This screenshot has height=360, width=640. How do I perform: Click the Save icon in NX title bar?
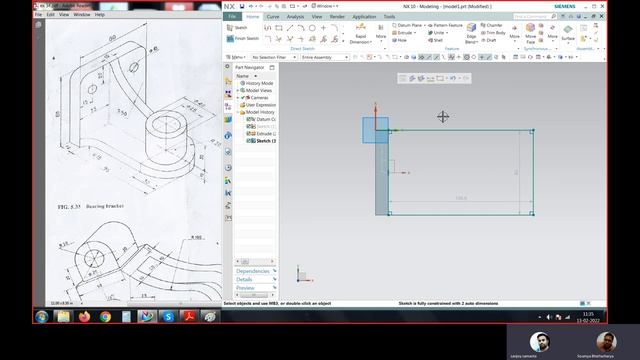pos(242,6)
